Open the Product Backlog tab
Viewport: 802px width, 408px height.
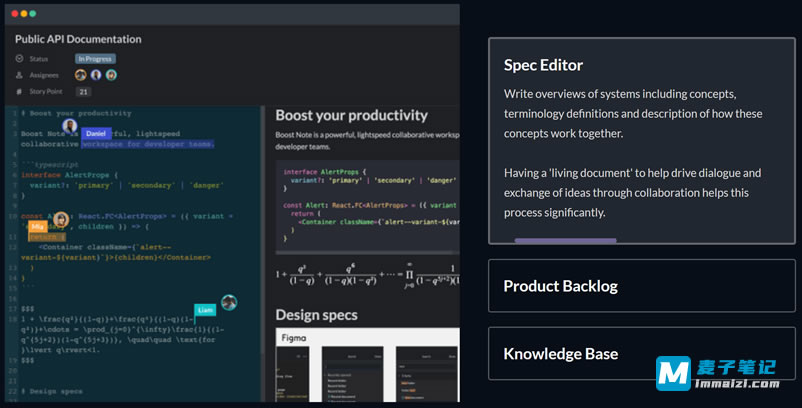(642, 286)
